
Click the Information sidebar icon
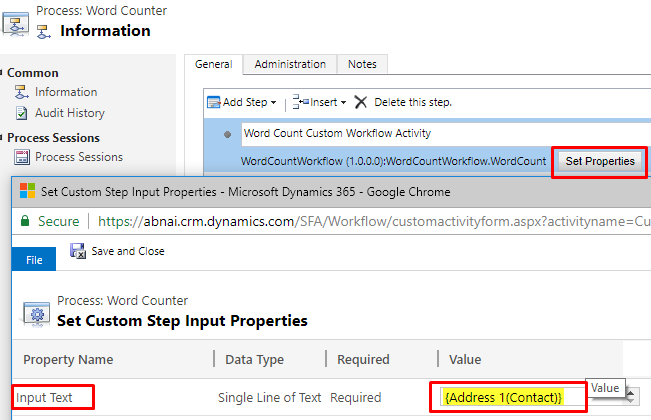[22, 92]
